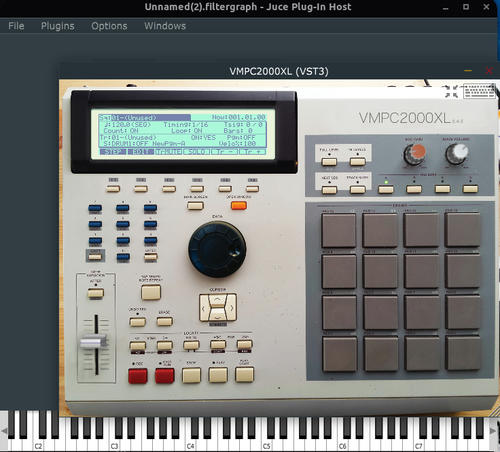Screen dimensions: 500x452
Task: Click the STOP transport button
Action: (191, 375)
